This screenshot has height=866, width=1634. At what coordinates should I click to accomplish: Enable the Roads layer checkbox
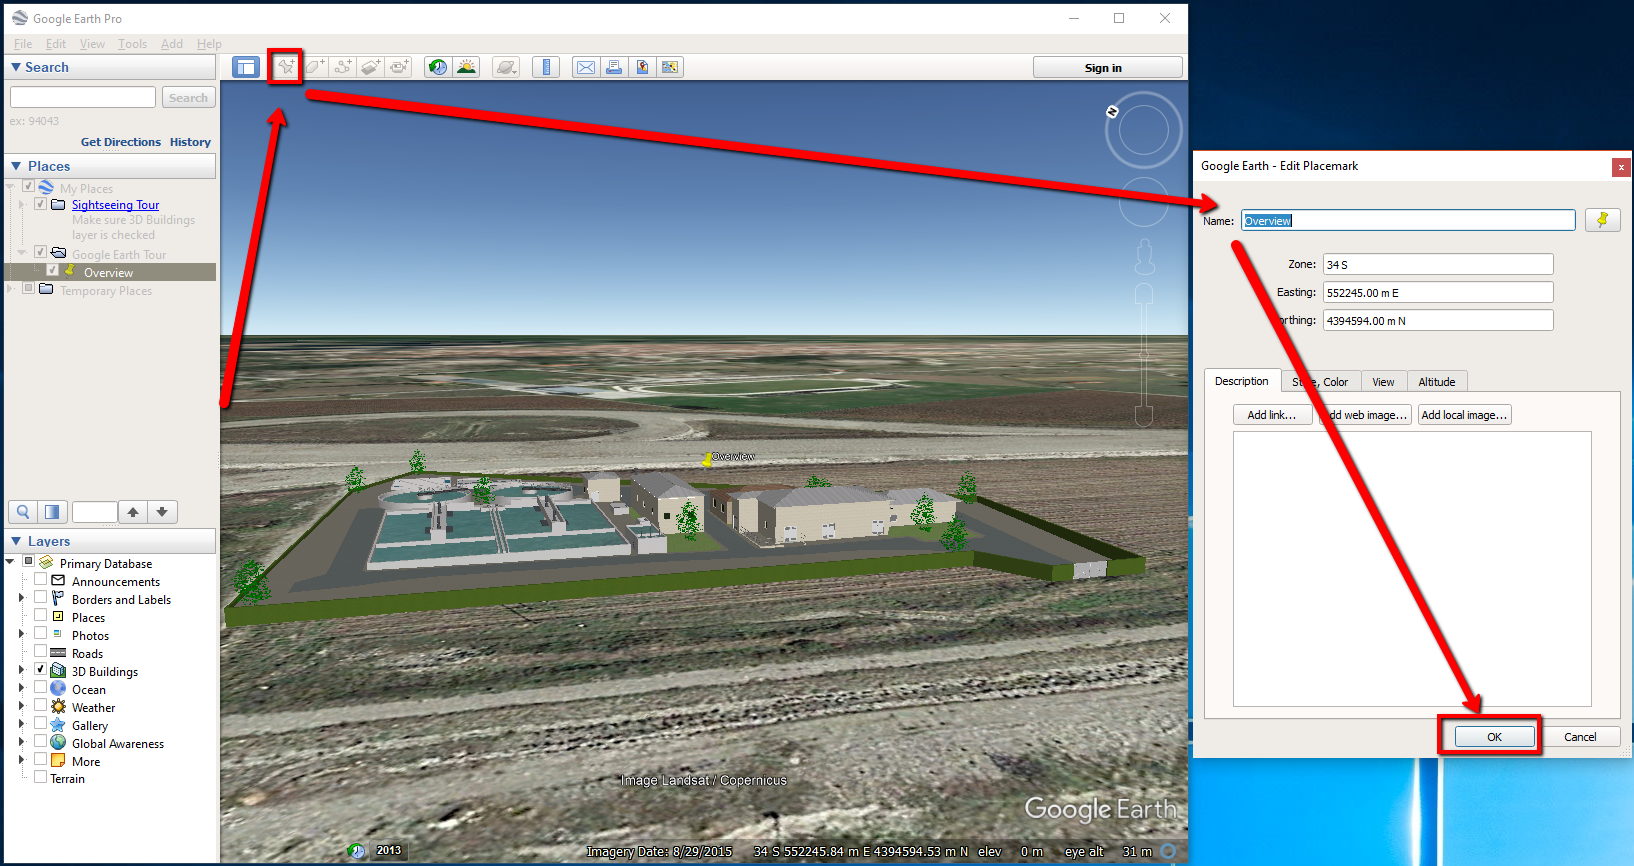(x=40, y=651)
